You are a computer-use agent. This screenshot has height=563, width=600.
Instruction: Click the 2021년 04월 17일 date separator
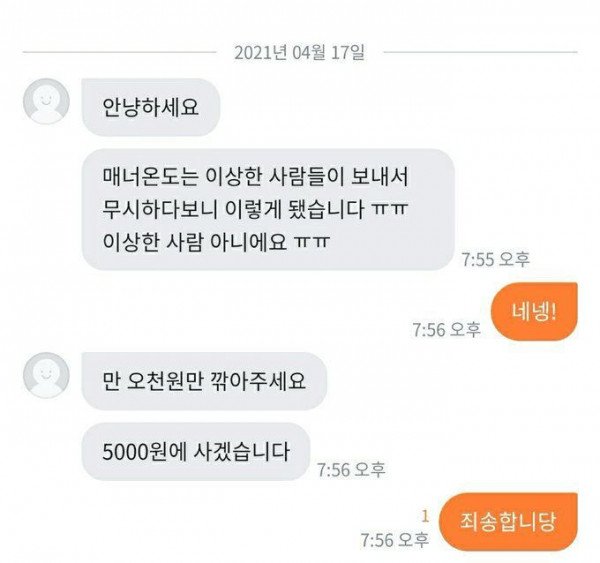[x=300, y=52]
